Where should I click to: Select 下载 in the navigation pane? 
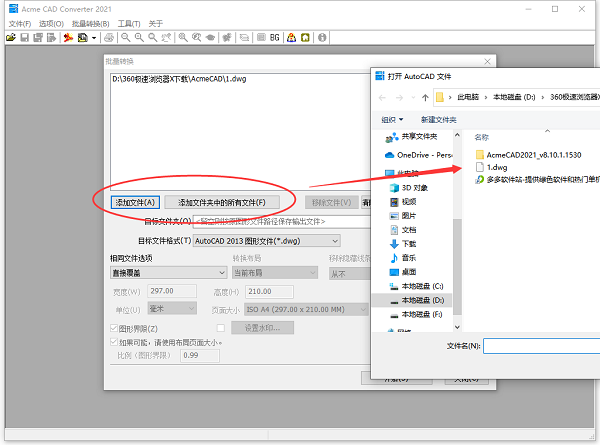click(x=403, y=244)
